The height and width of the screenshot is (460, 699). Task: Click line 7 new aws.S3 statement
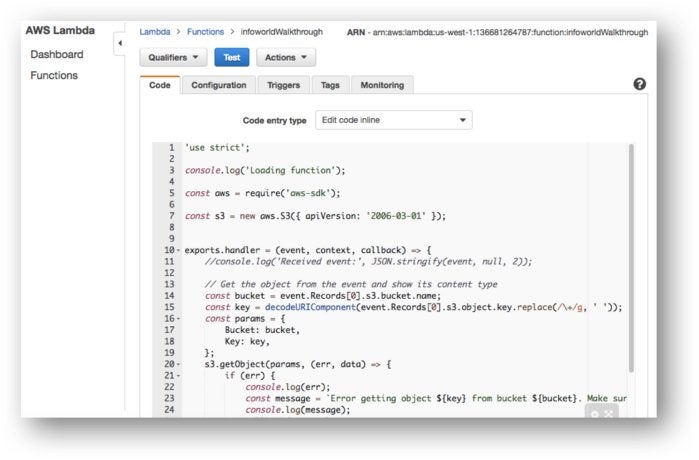coord(315,216)
